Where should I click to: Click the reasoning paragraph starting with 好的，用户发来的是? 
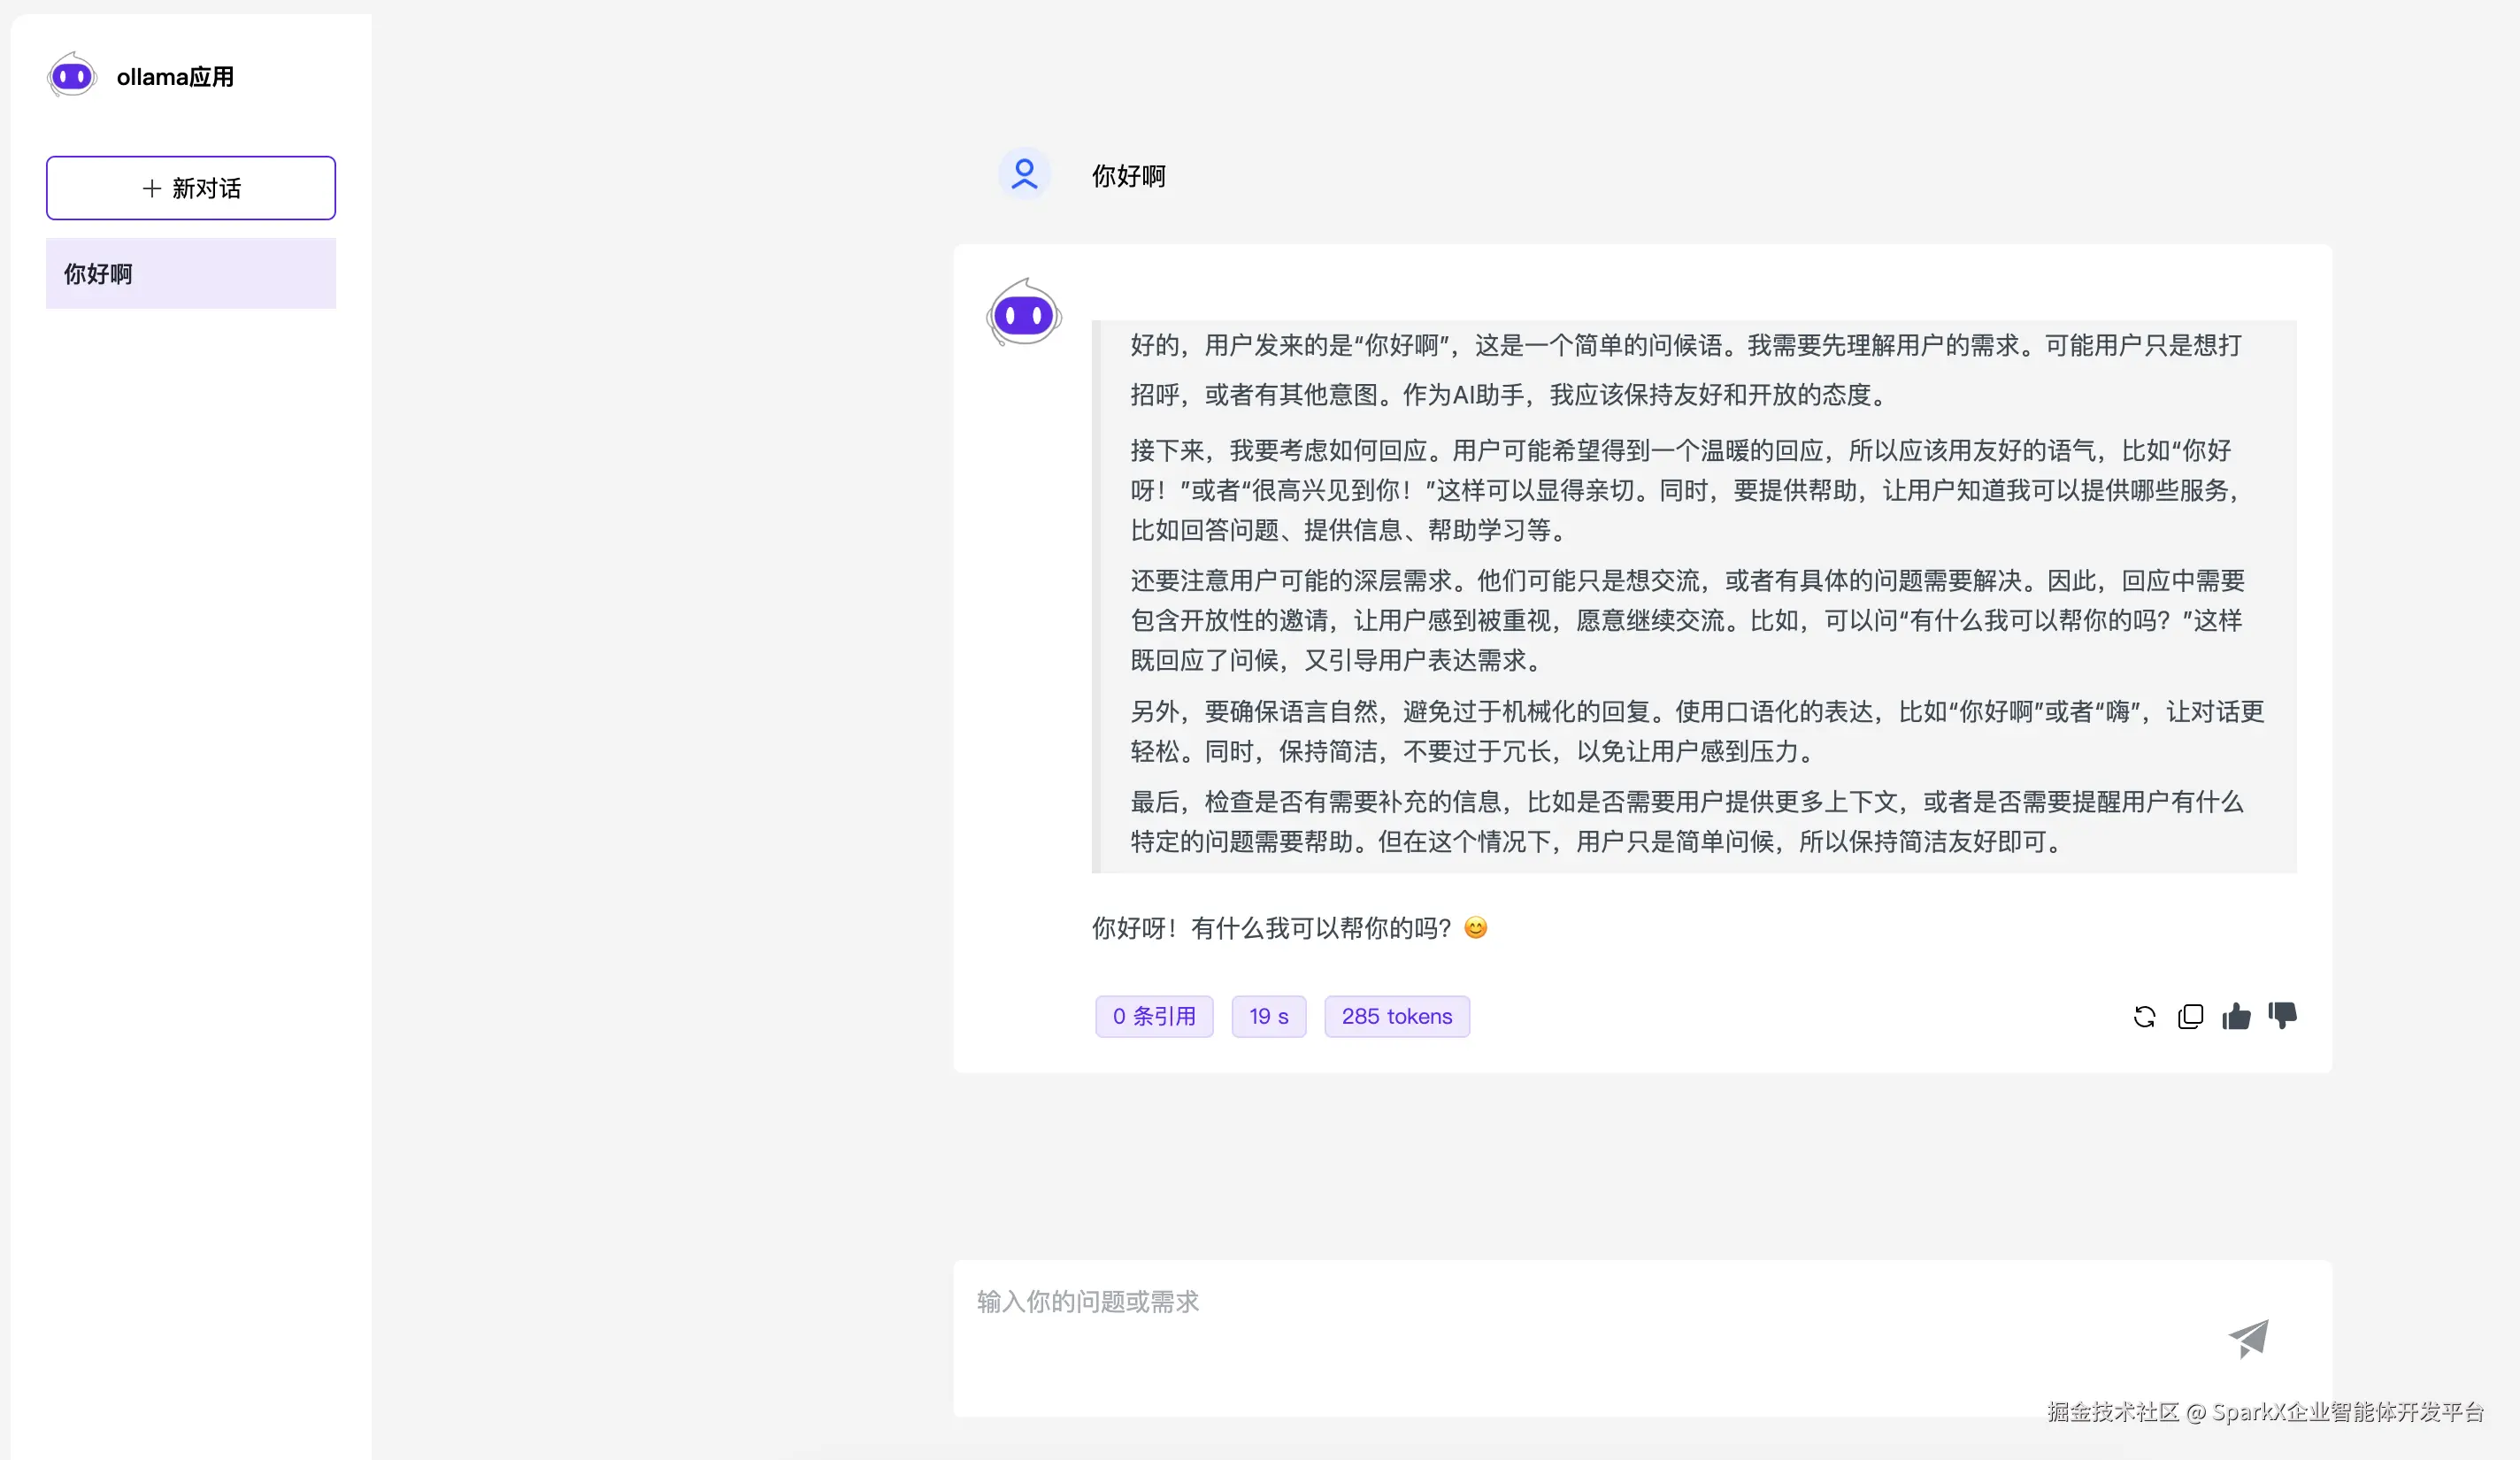1684,370
